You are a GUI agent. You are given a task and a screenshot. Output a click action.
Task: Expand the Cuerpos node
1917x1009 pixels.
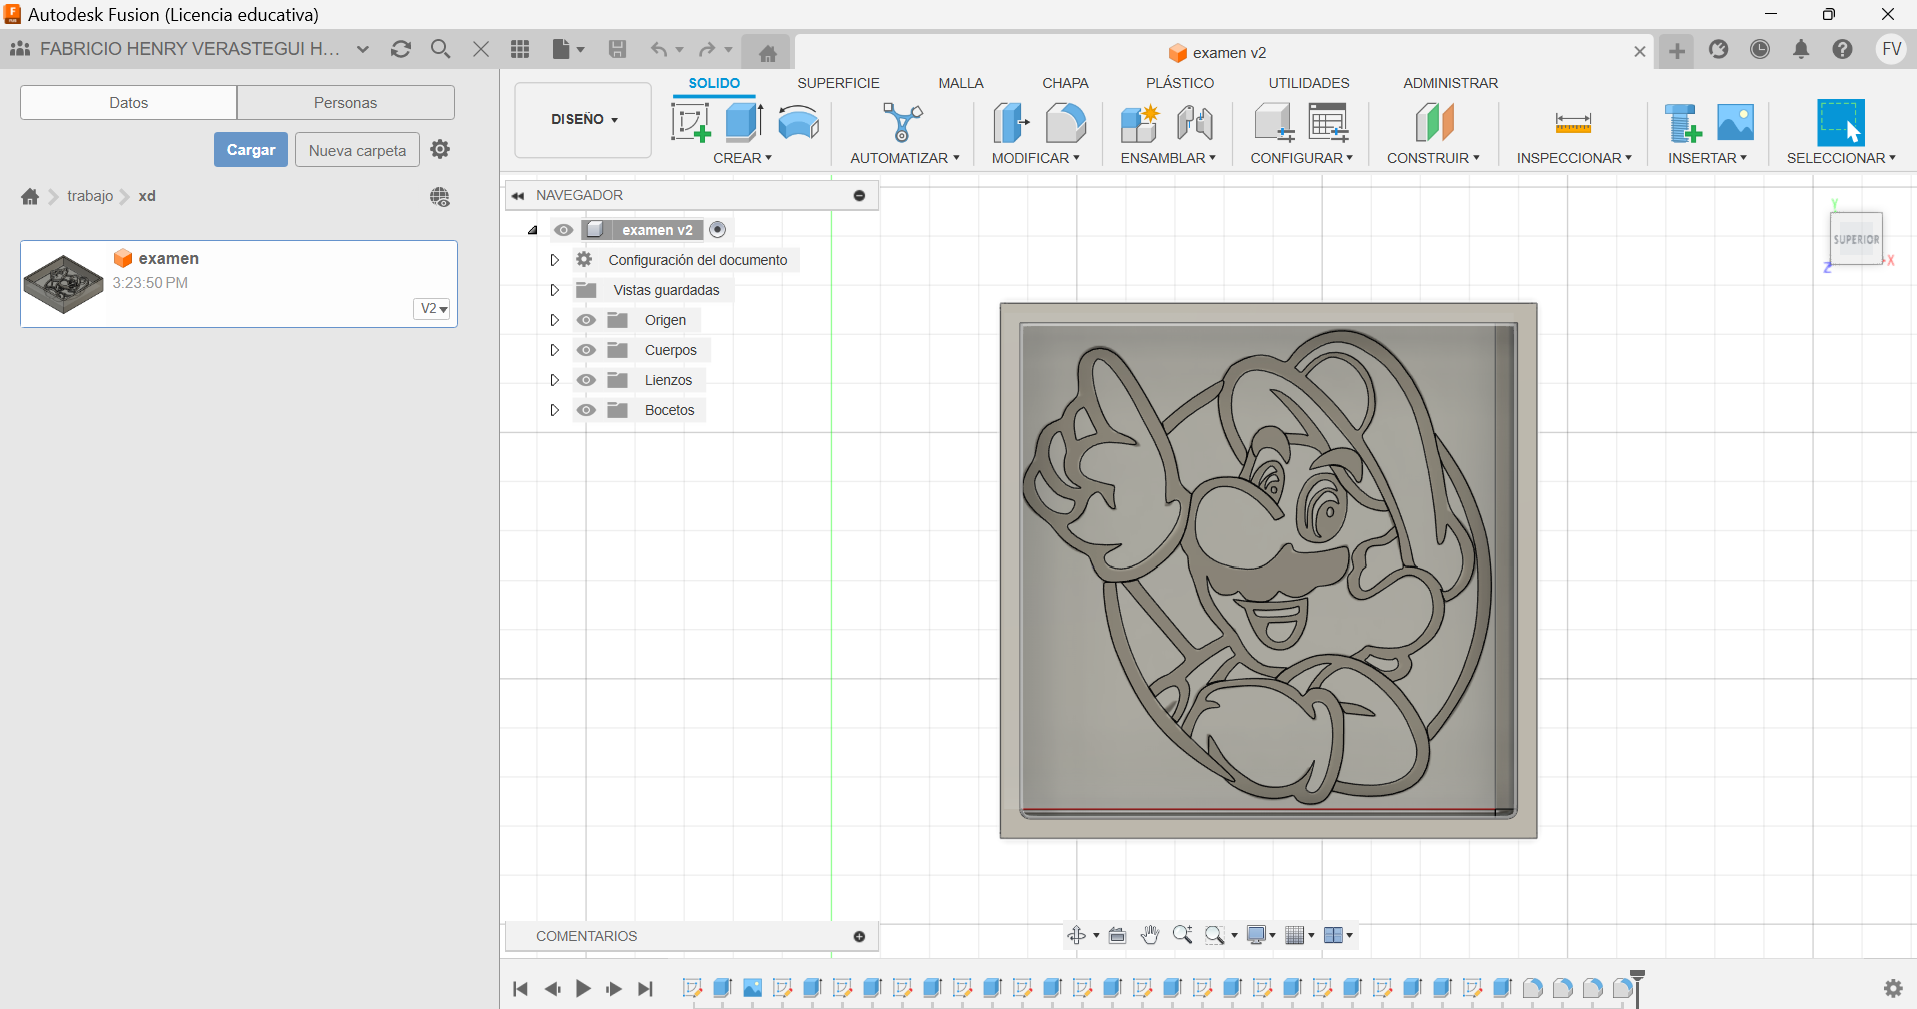coord(554,350)
